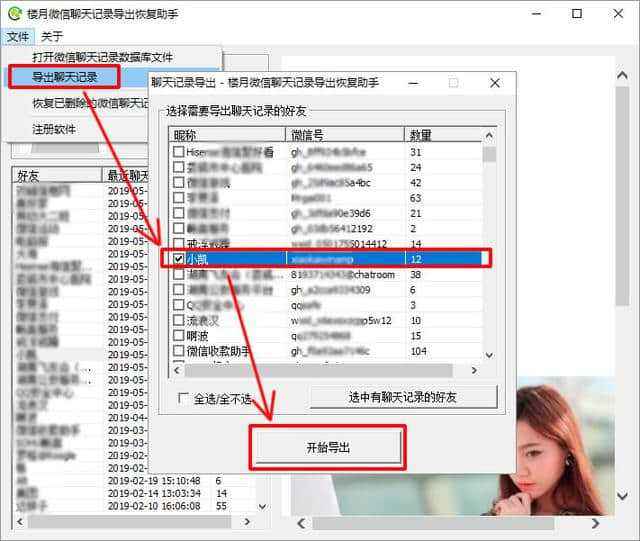640x541 pixels.
Task: Close the 聊天记录导出 dialog
Action: pyautogui.click(x=495, y=83)
